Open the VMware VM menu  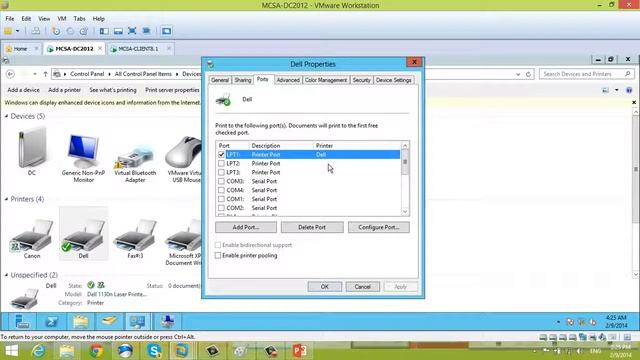(x=62, y=19)
